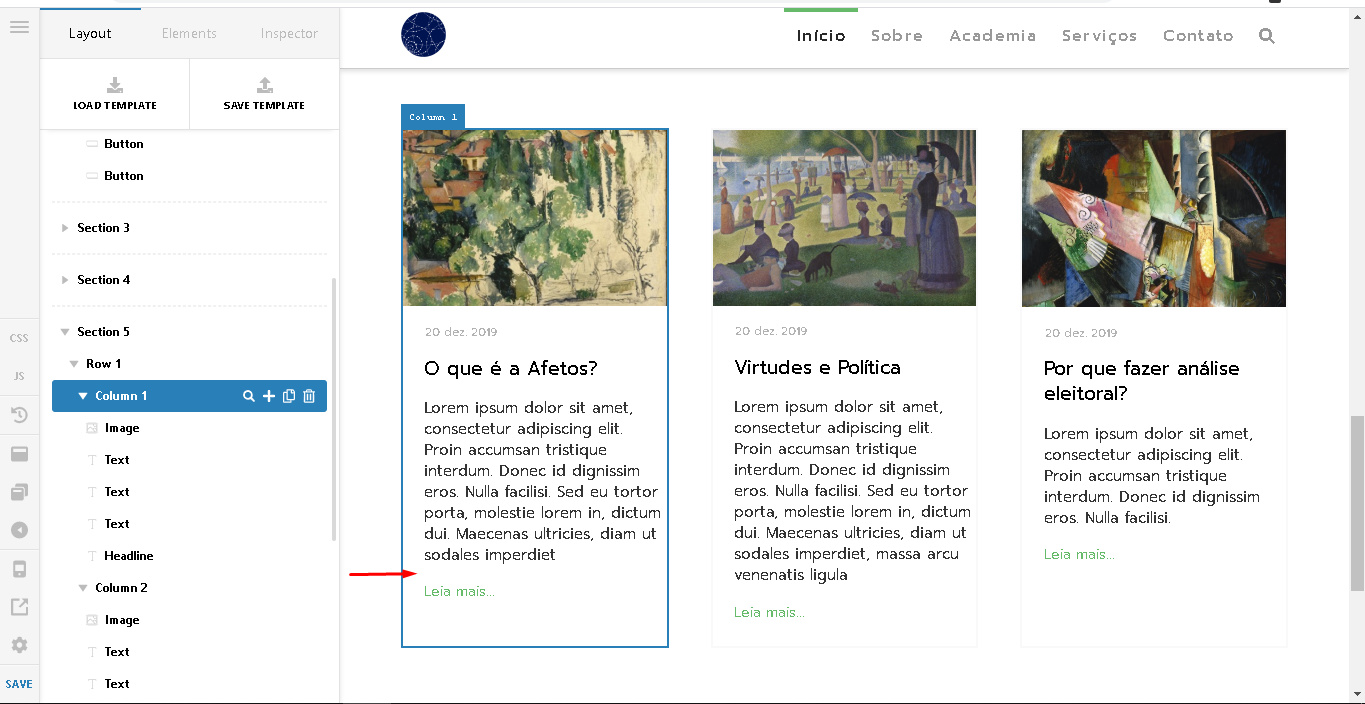This screenshot has height=704, width=1365.
Task: Select the Image item under Column 1
Action: (x=122, y=428)
